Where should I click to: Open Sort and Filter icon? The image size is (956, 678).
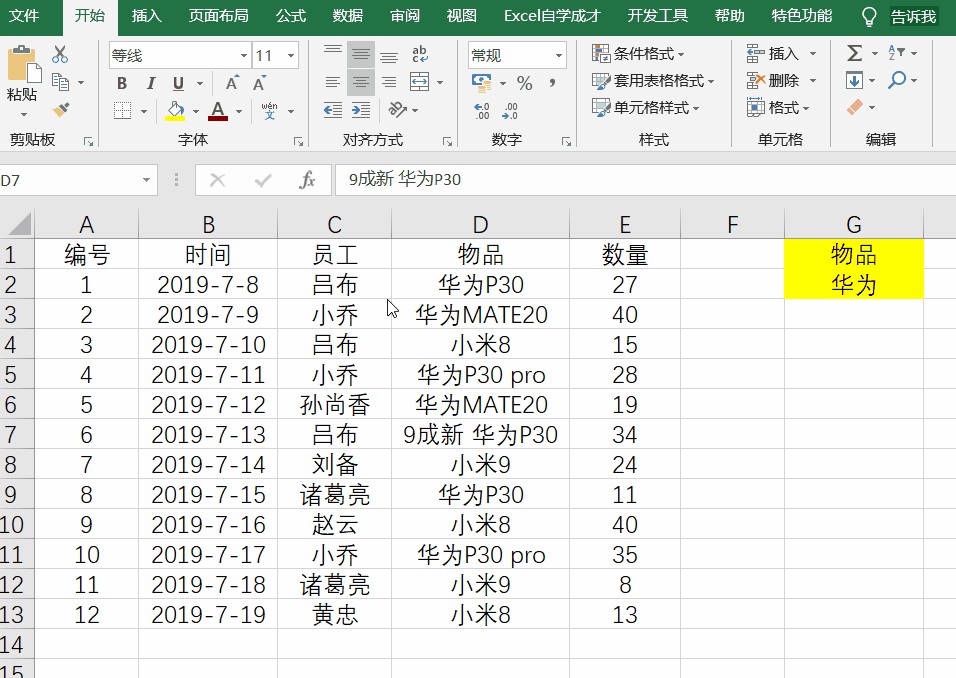(897, 53)
